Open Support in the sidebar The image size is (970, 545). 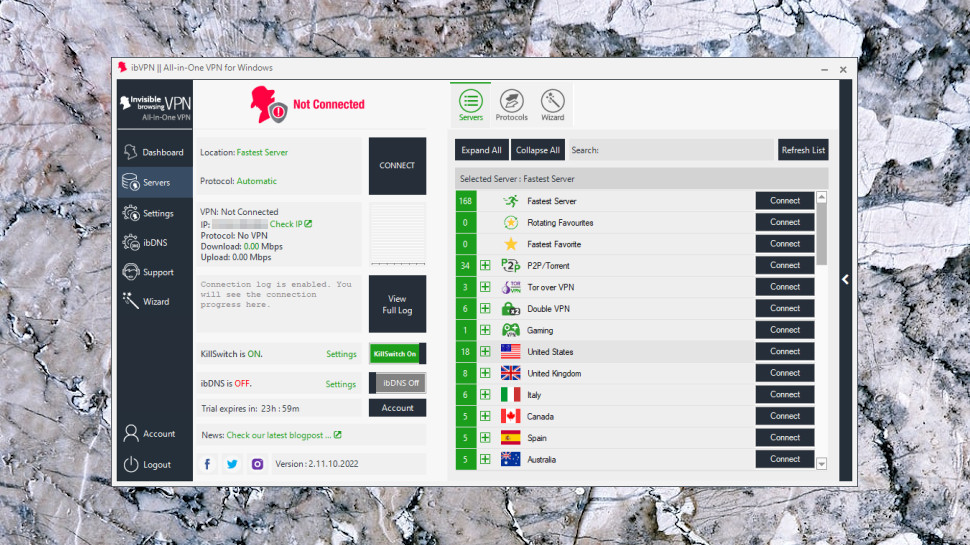155,272
